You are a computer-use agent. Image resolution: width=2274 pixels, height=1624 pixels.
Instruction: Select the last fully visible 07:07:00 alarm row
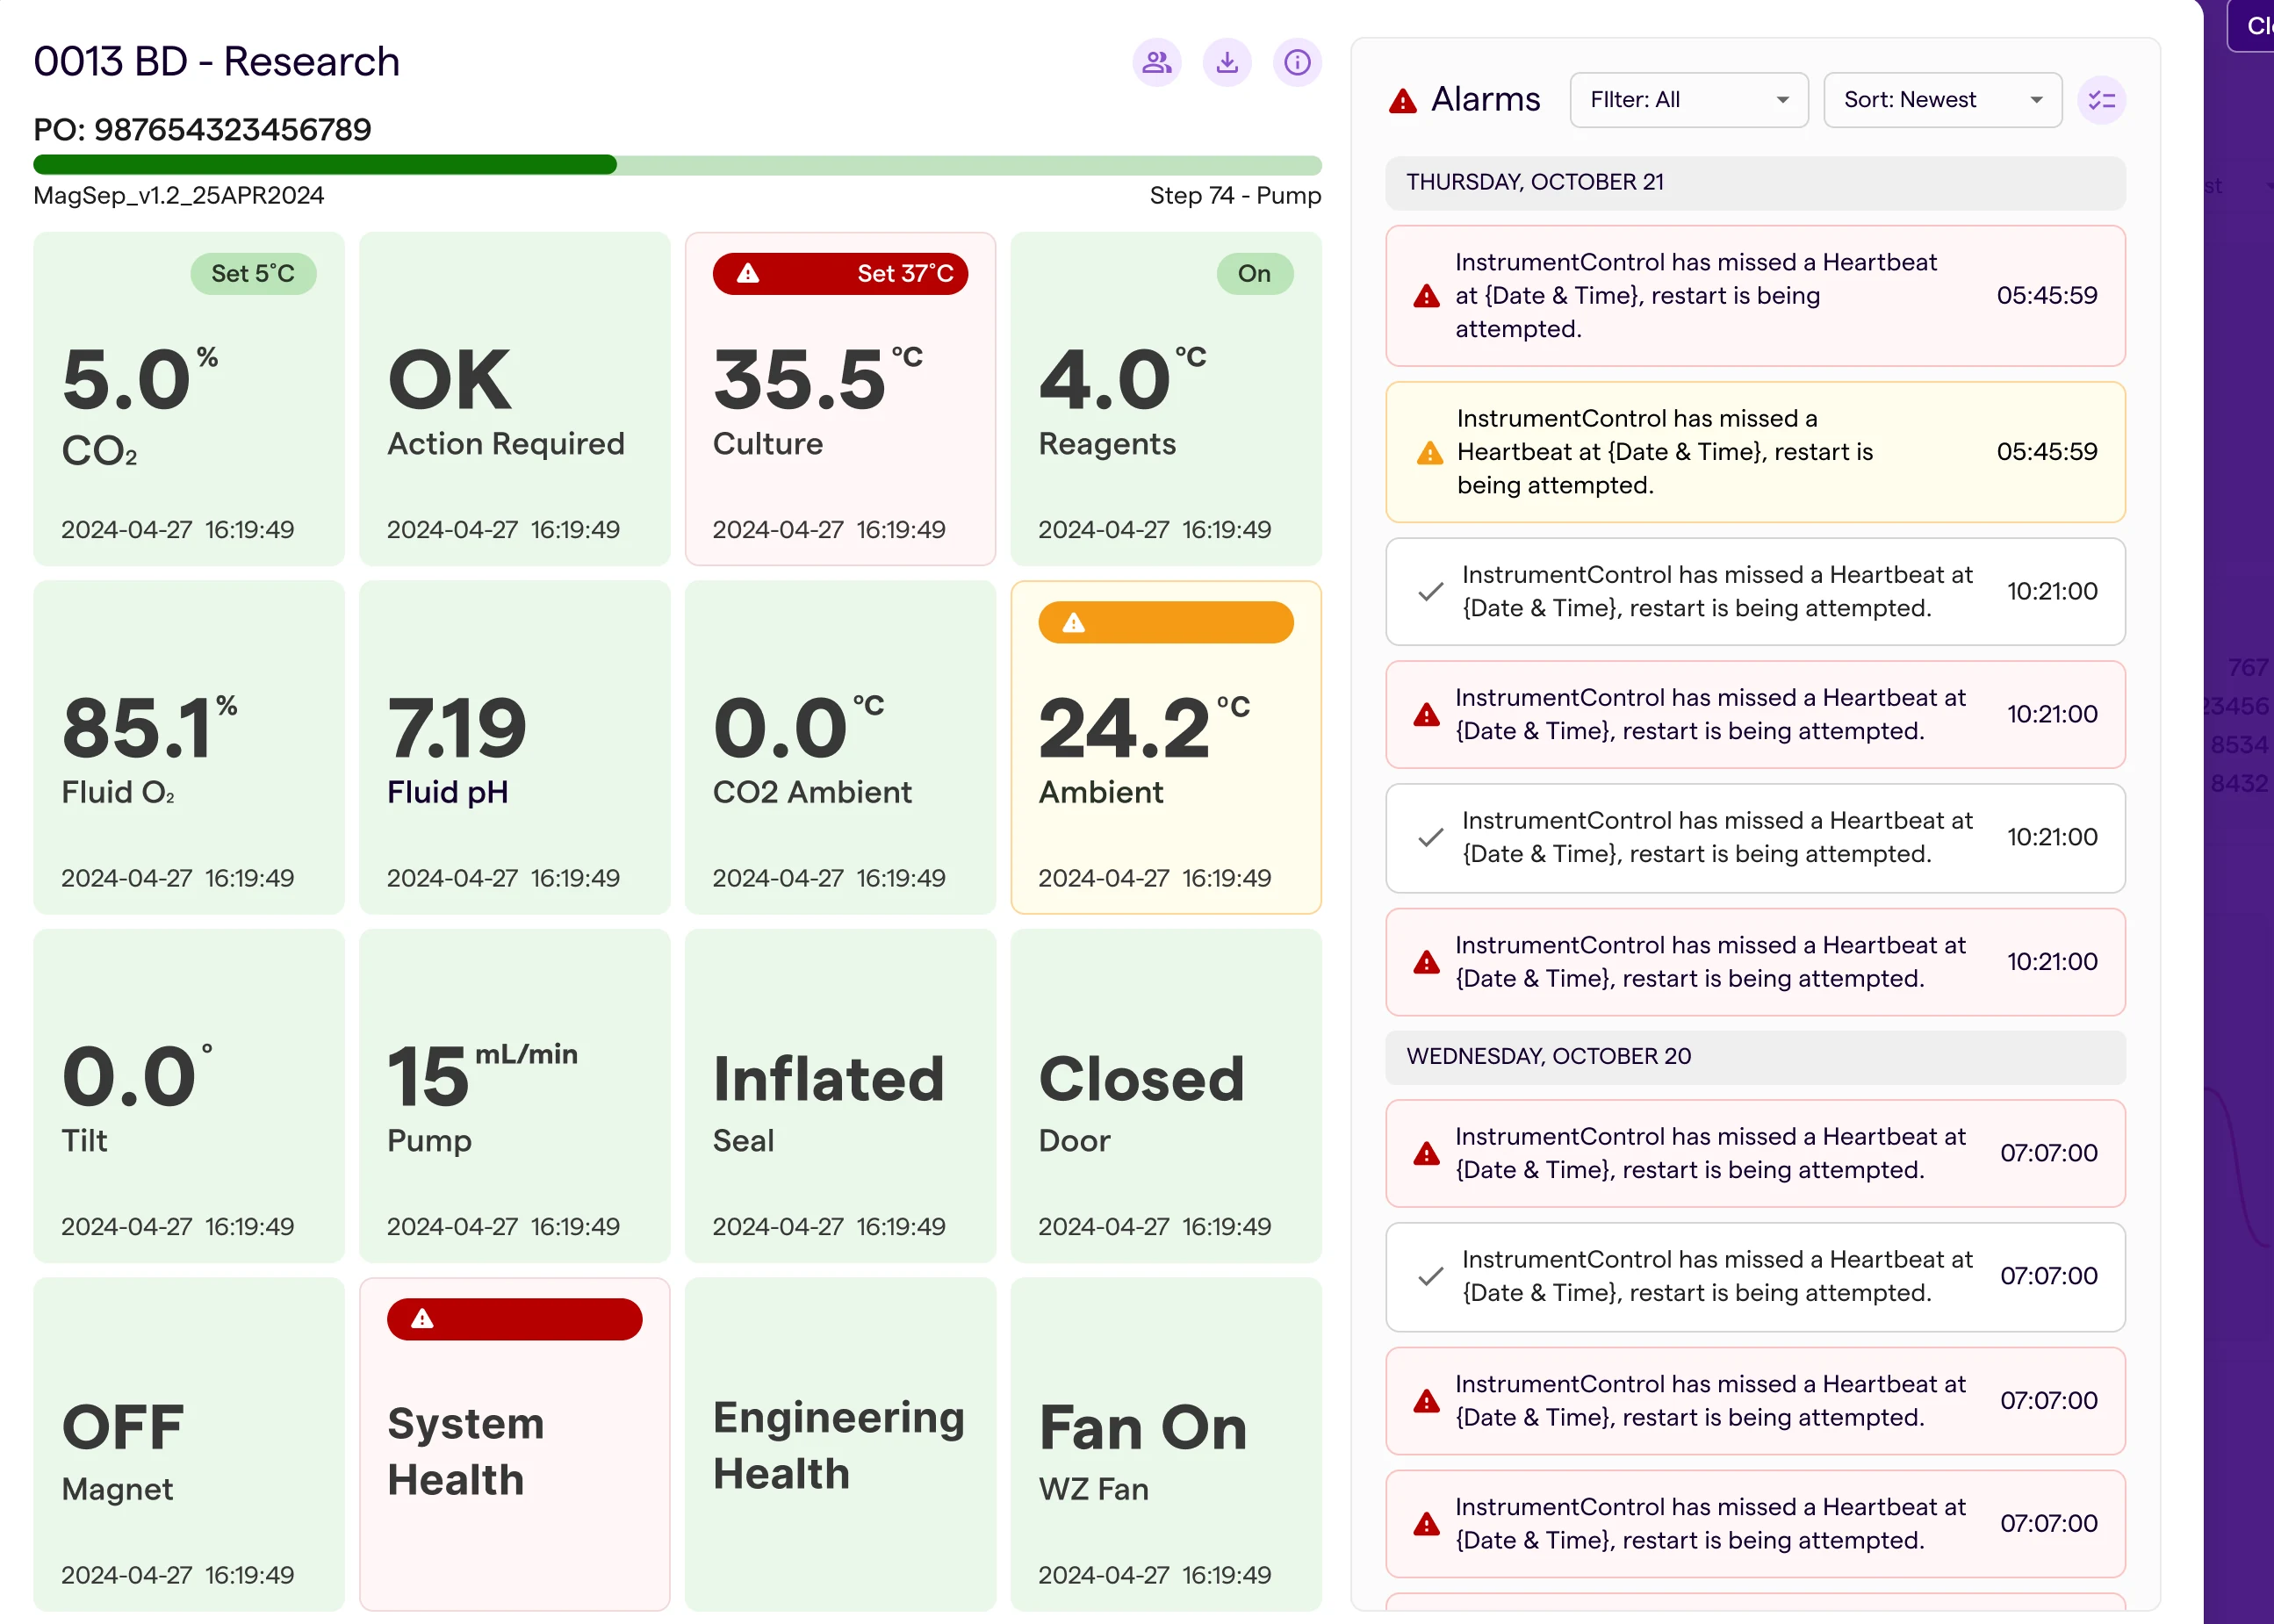1755,1524
